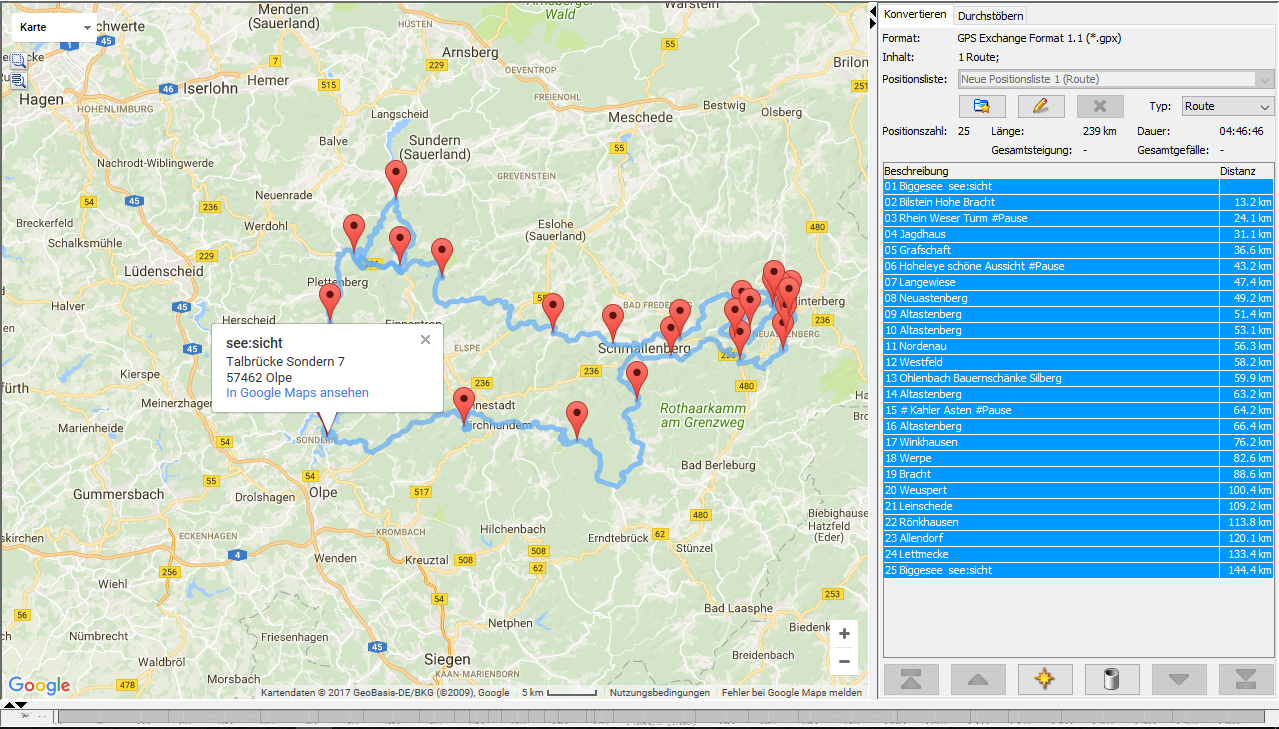Select the 03 Rhein Weser Turm row
Screen dimensions: 1279x729
point(1050,218)
